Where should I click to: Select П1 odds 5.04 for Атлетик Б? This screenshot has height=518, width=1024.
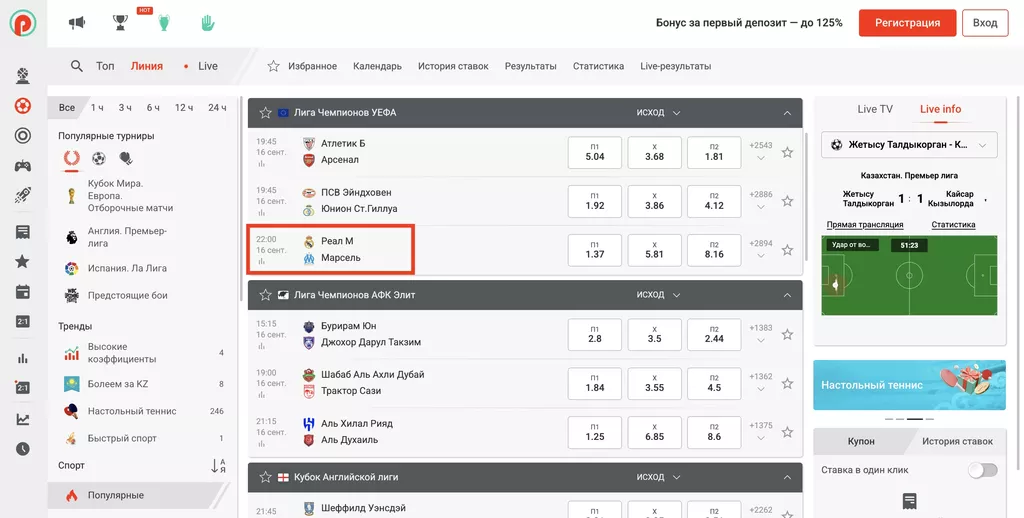[x=595, y=152]
